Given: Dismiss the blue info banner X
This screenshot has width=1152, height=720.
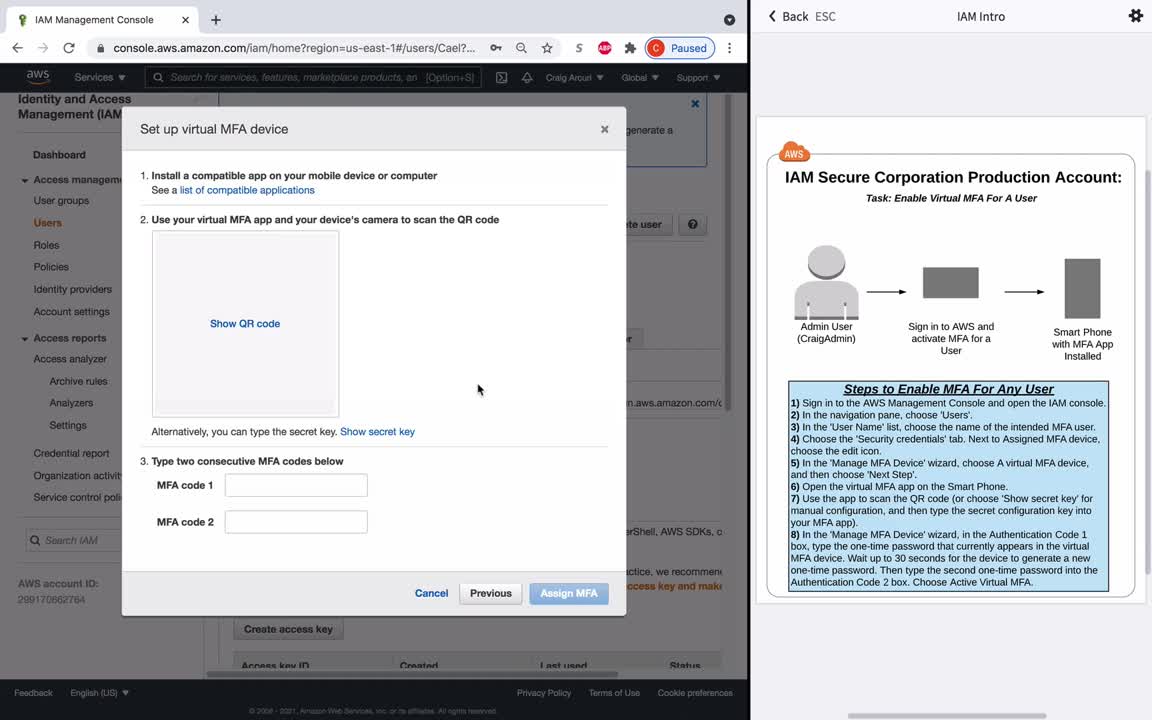Looking at the screenshot, I should point(695,104).
